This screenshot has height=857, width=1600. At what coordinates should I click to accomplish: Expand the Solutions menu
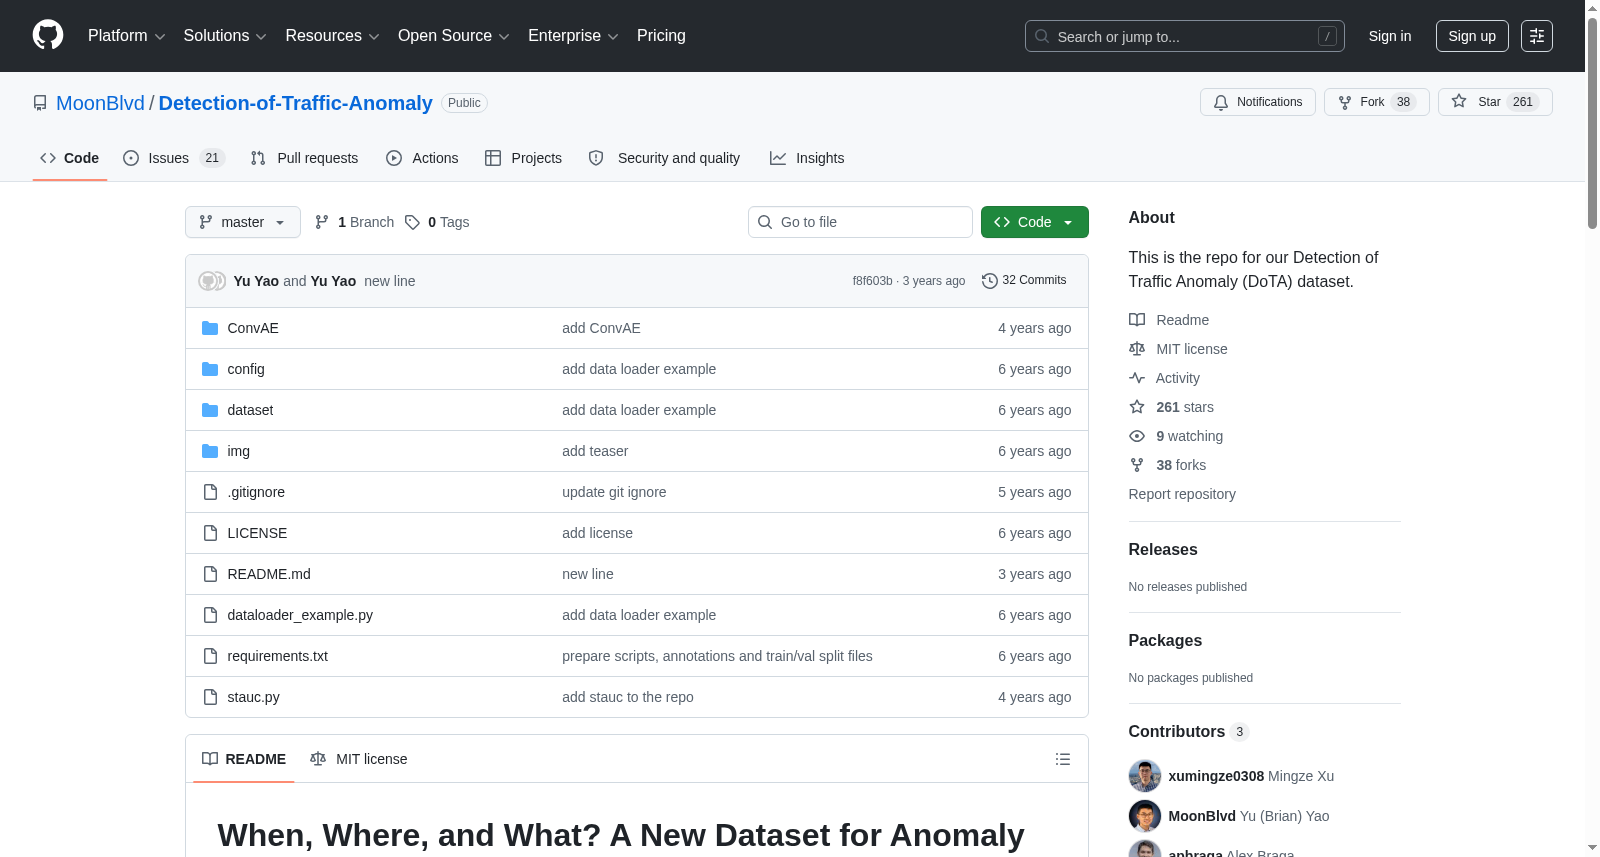(225, 36)
